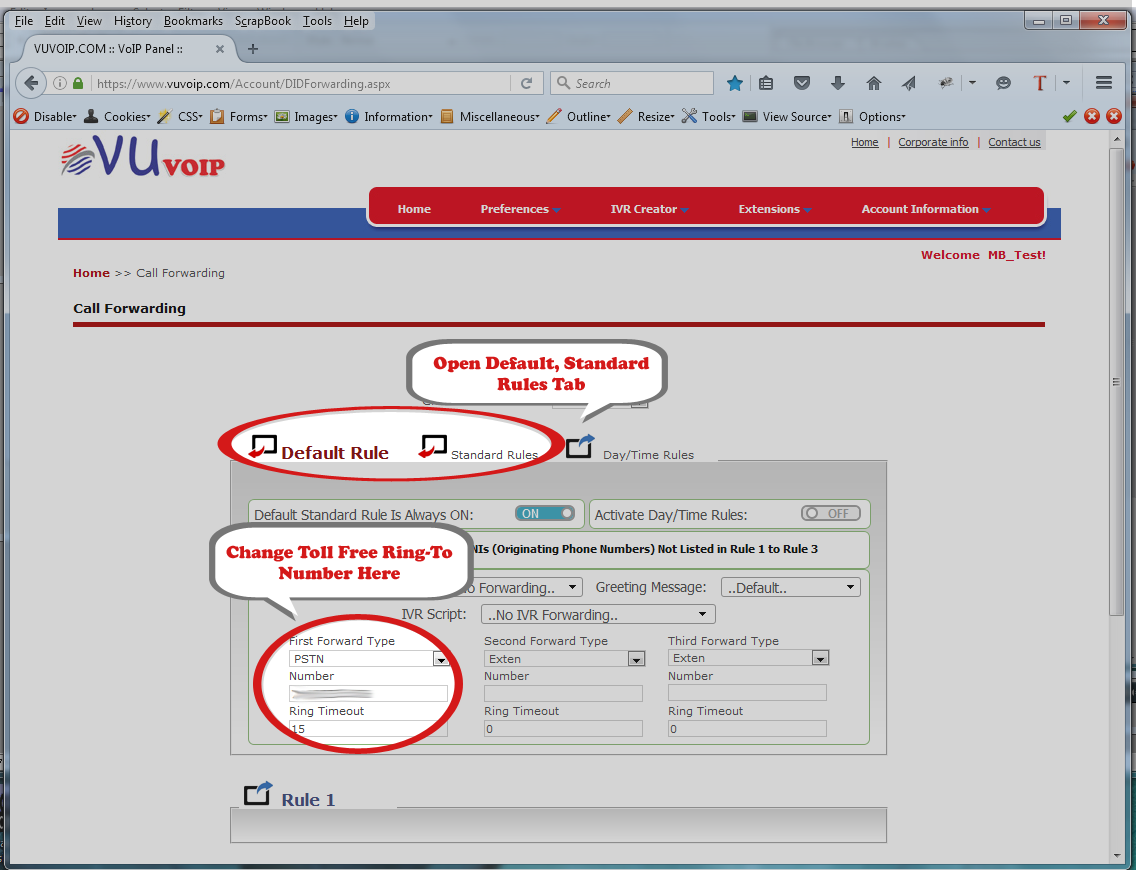
Task: Click the URL address bar
Action: pyautogui.click(x=301, y=83)
